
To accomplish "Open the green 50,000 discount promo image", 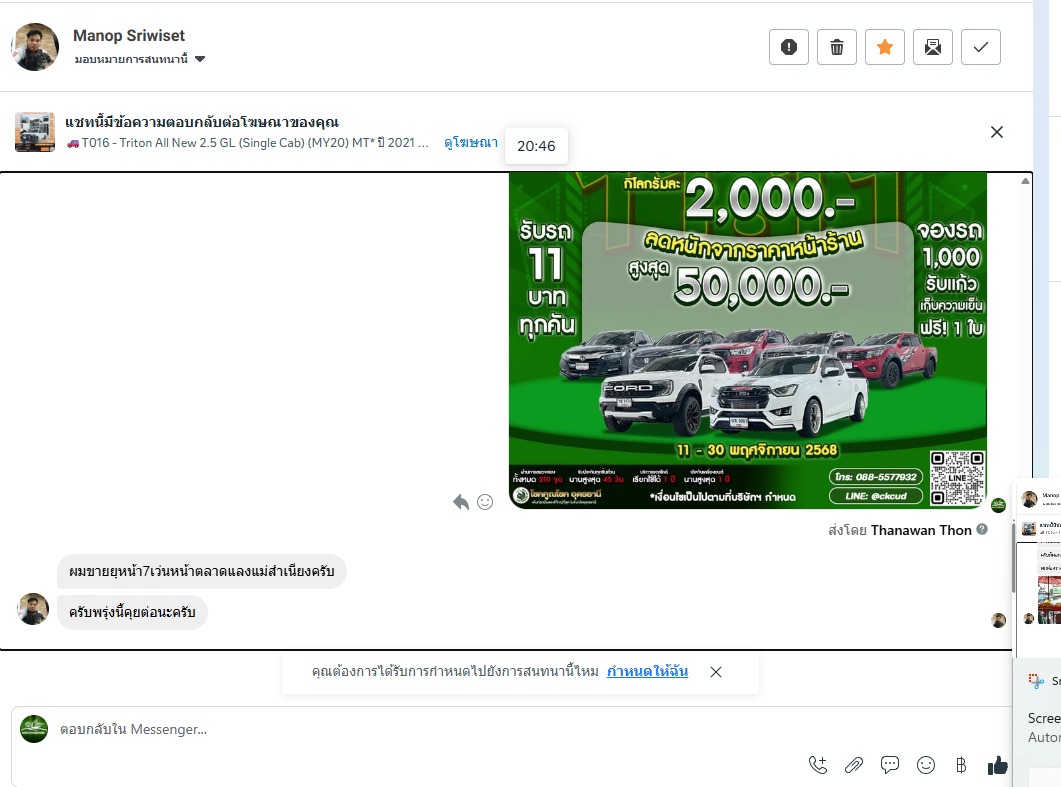I will (x=748, y=340).
